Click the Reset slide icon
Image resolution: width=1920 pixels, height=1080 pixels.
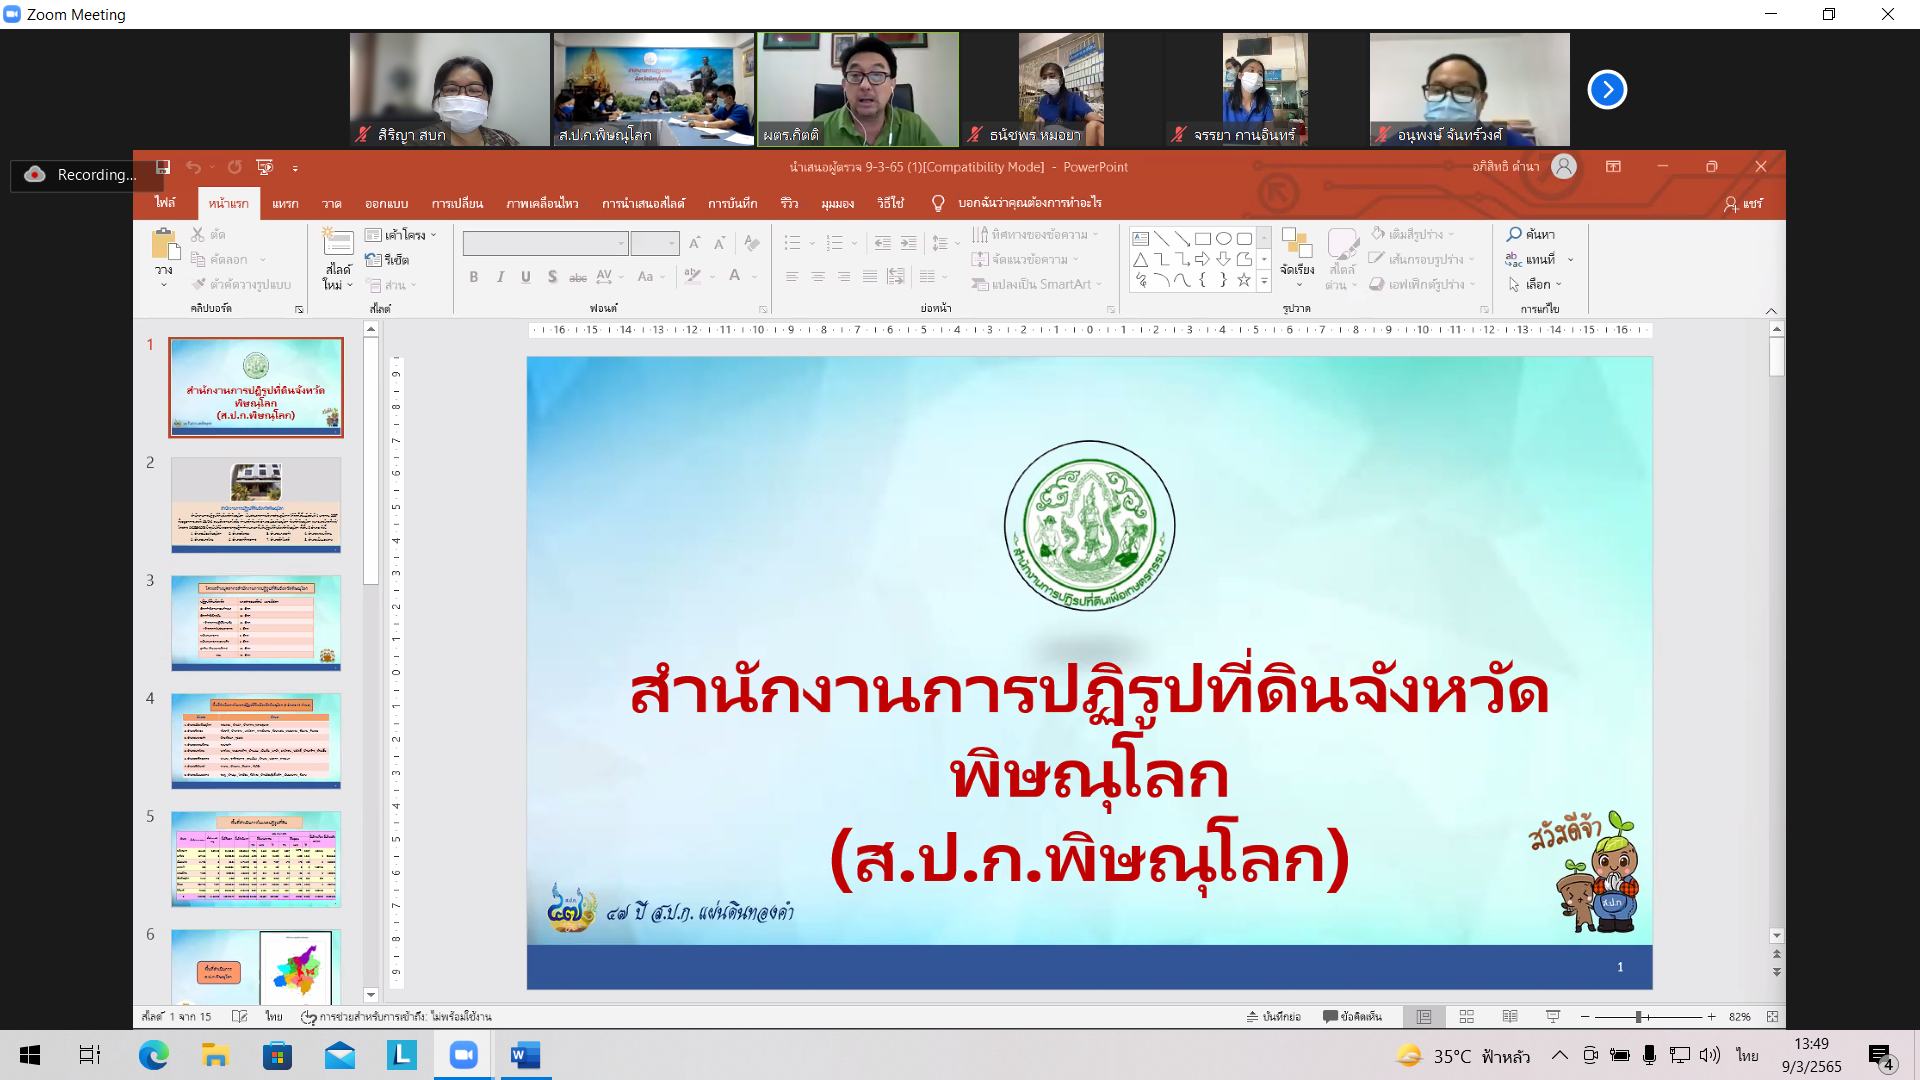pos(373,260)
